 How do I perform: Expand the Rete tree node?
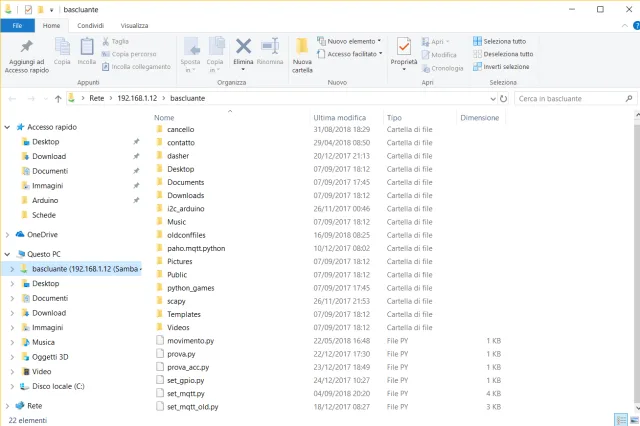click(8, 406)
